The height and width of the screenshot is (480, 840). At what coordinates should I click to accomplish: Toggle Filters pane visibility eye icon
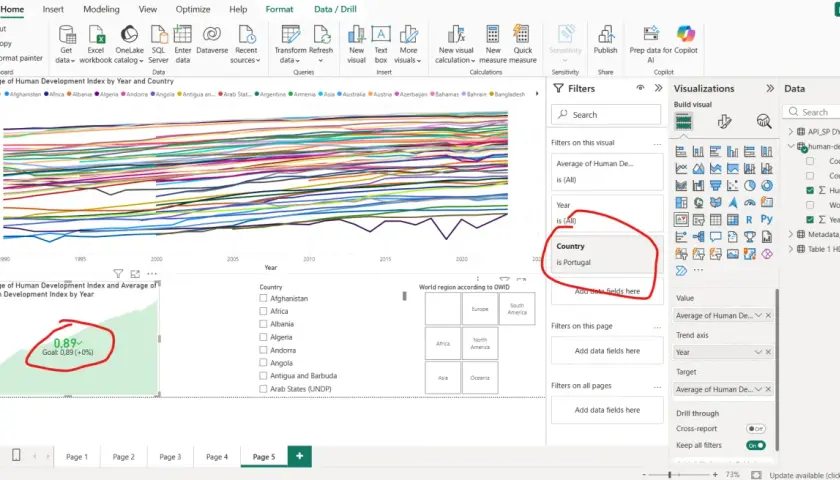tap(640, 88)
